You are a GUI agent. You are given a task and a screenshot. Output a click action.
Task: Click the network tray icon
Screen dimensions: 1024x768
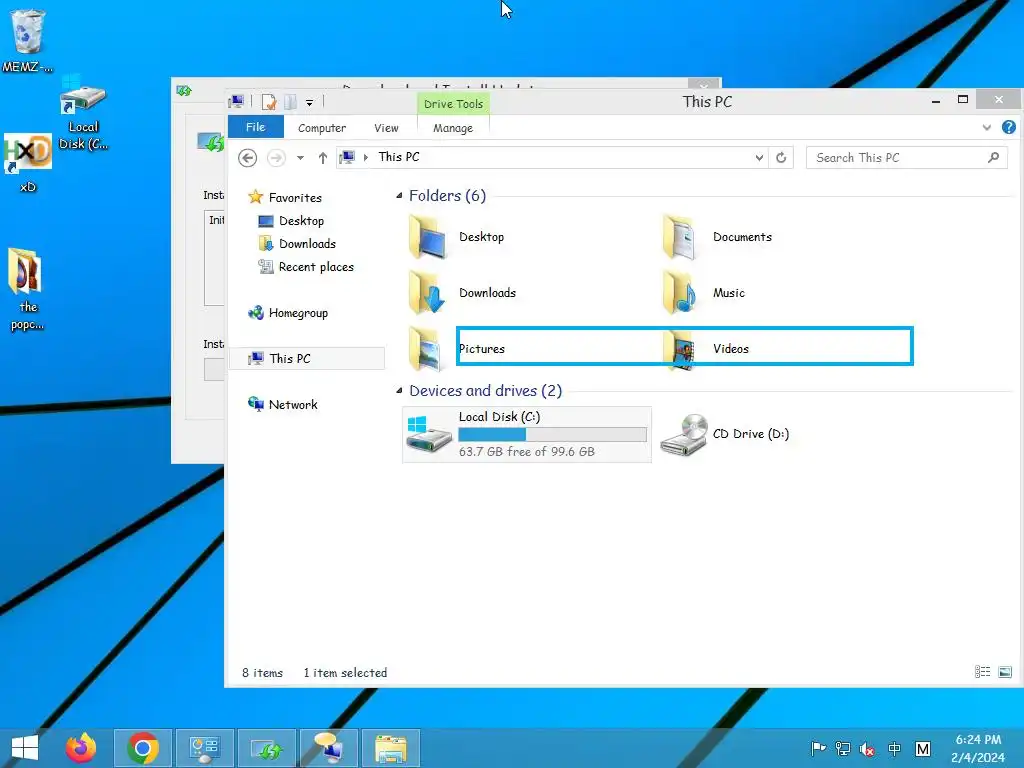[x=843, y=749]
